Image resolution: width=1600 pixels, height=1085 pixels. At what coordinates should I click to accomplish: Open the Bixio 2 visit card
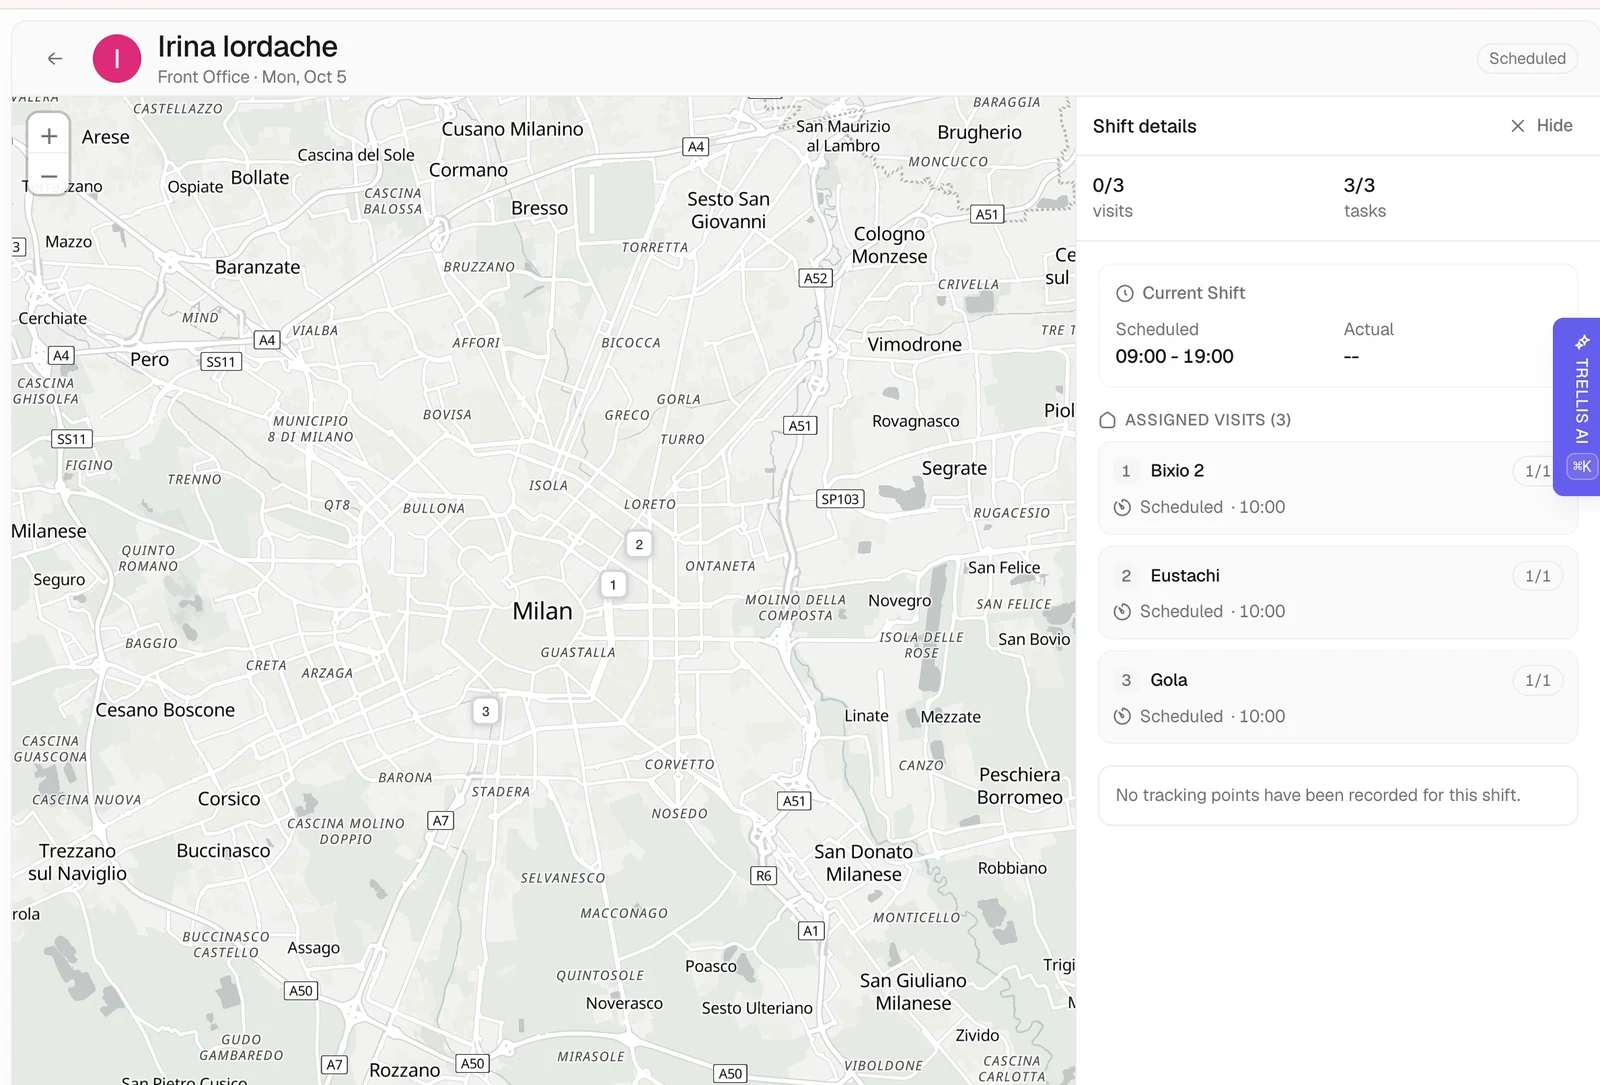(1337, 488)
